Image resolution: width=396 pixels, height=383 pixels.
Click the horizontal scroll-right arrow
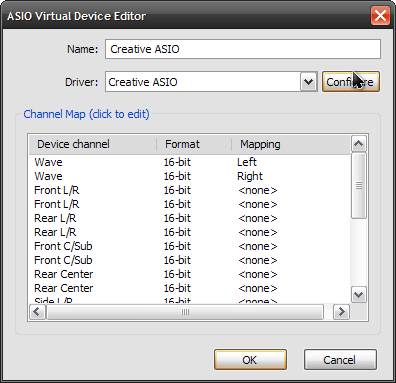coord(341,312)
